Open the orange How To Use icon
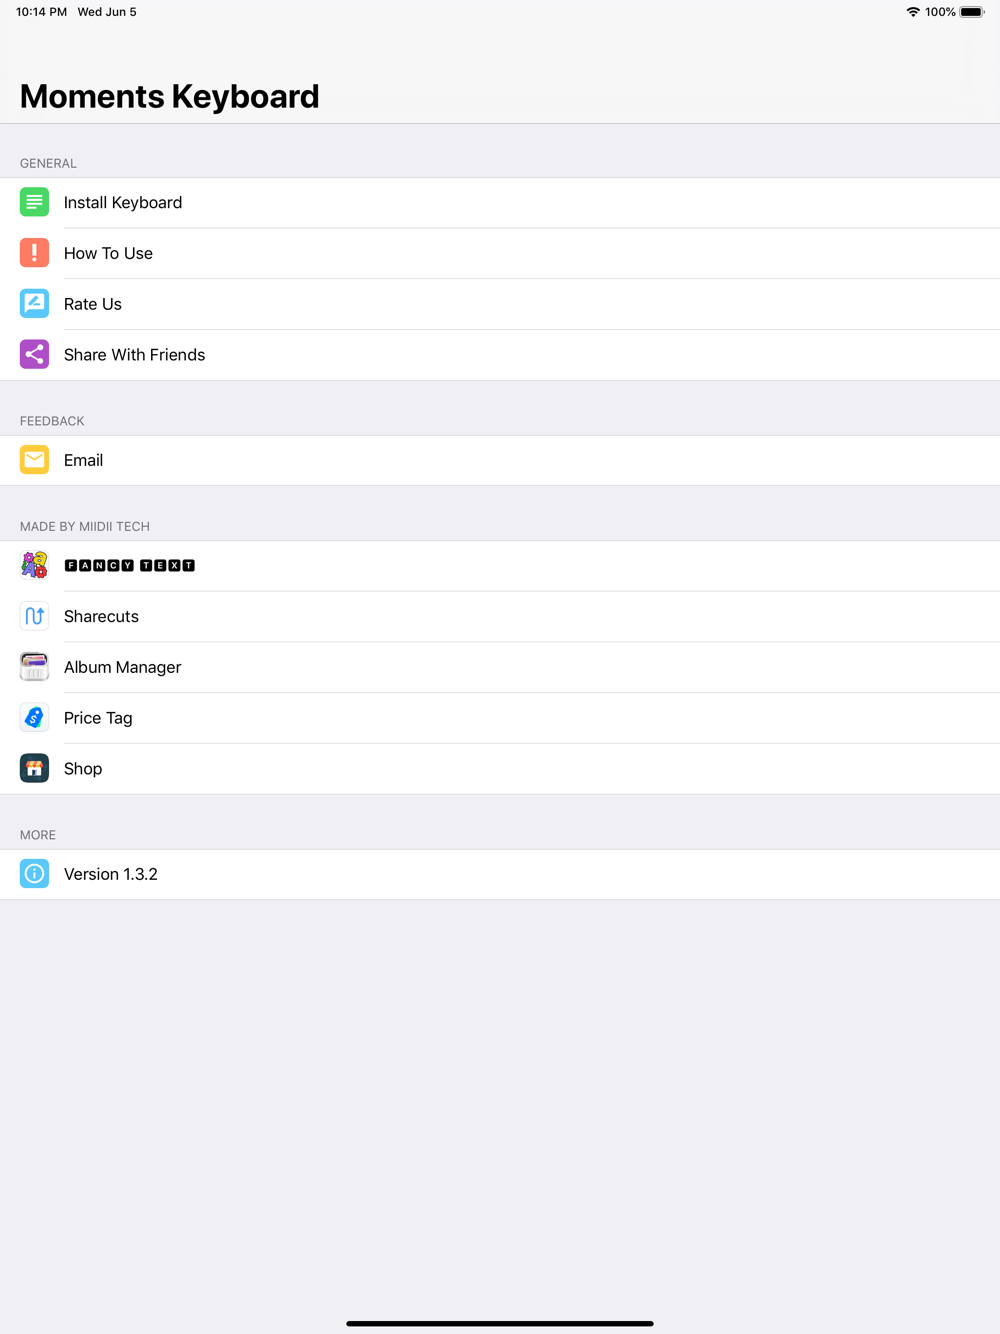 [34, 253]
